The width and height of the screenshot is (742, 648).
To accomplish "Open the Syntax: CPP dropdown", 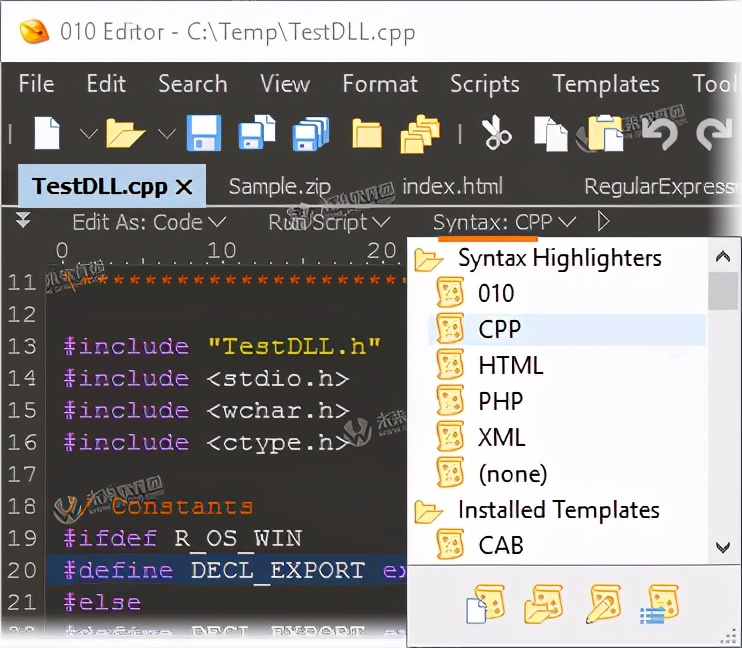I will coord(504,222).
